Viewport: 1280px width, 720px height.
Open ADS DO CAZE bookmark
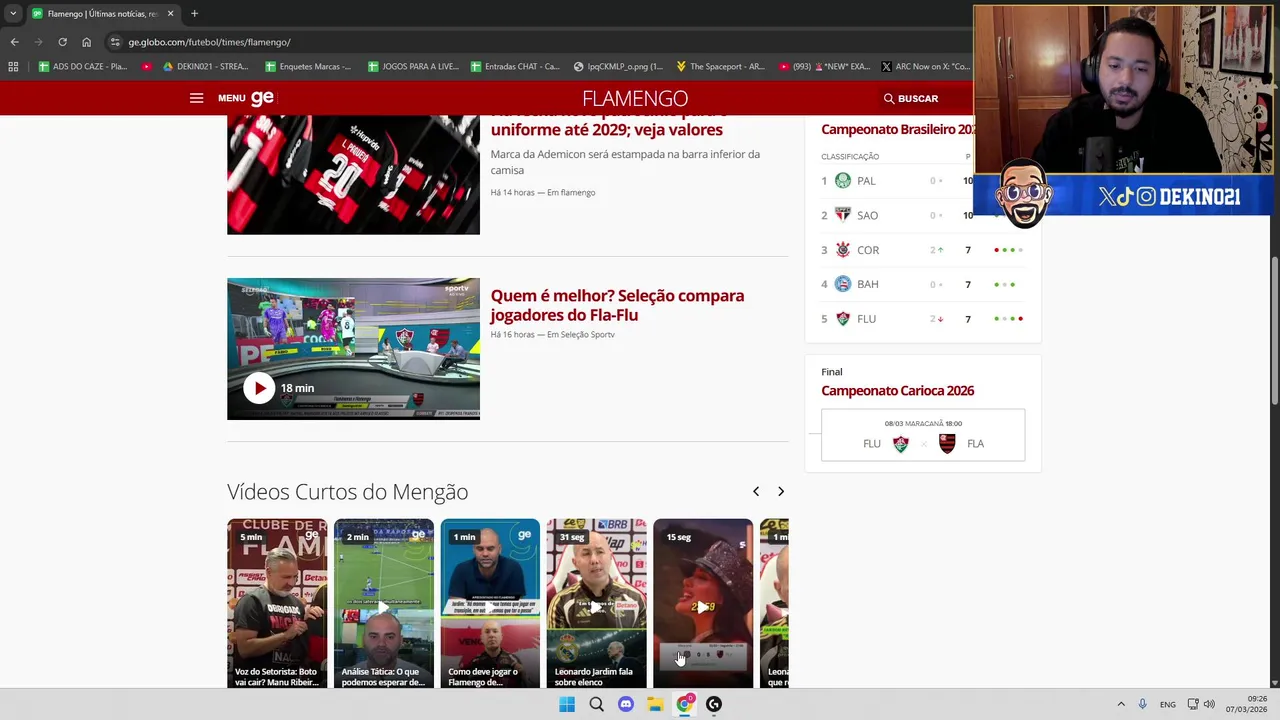point(82,66)
